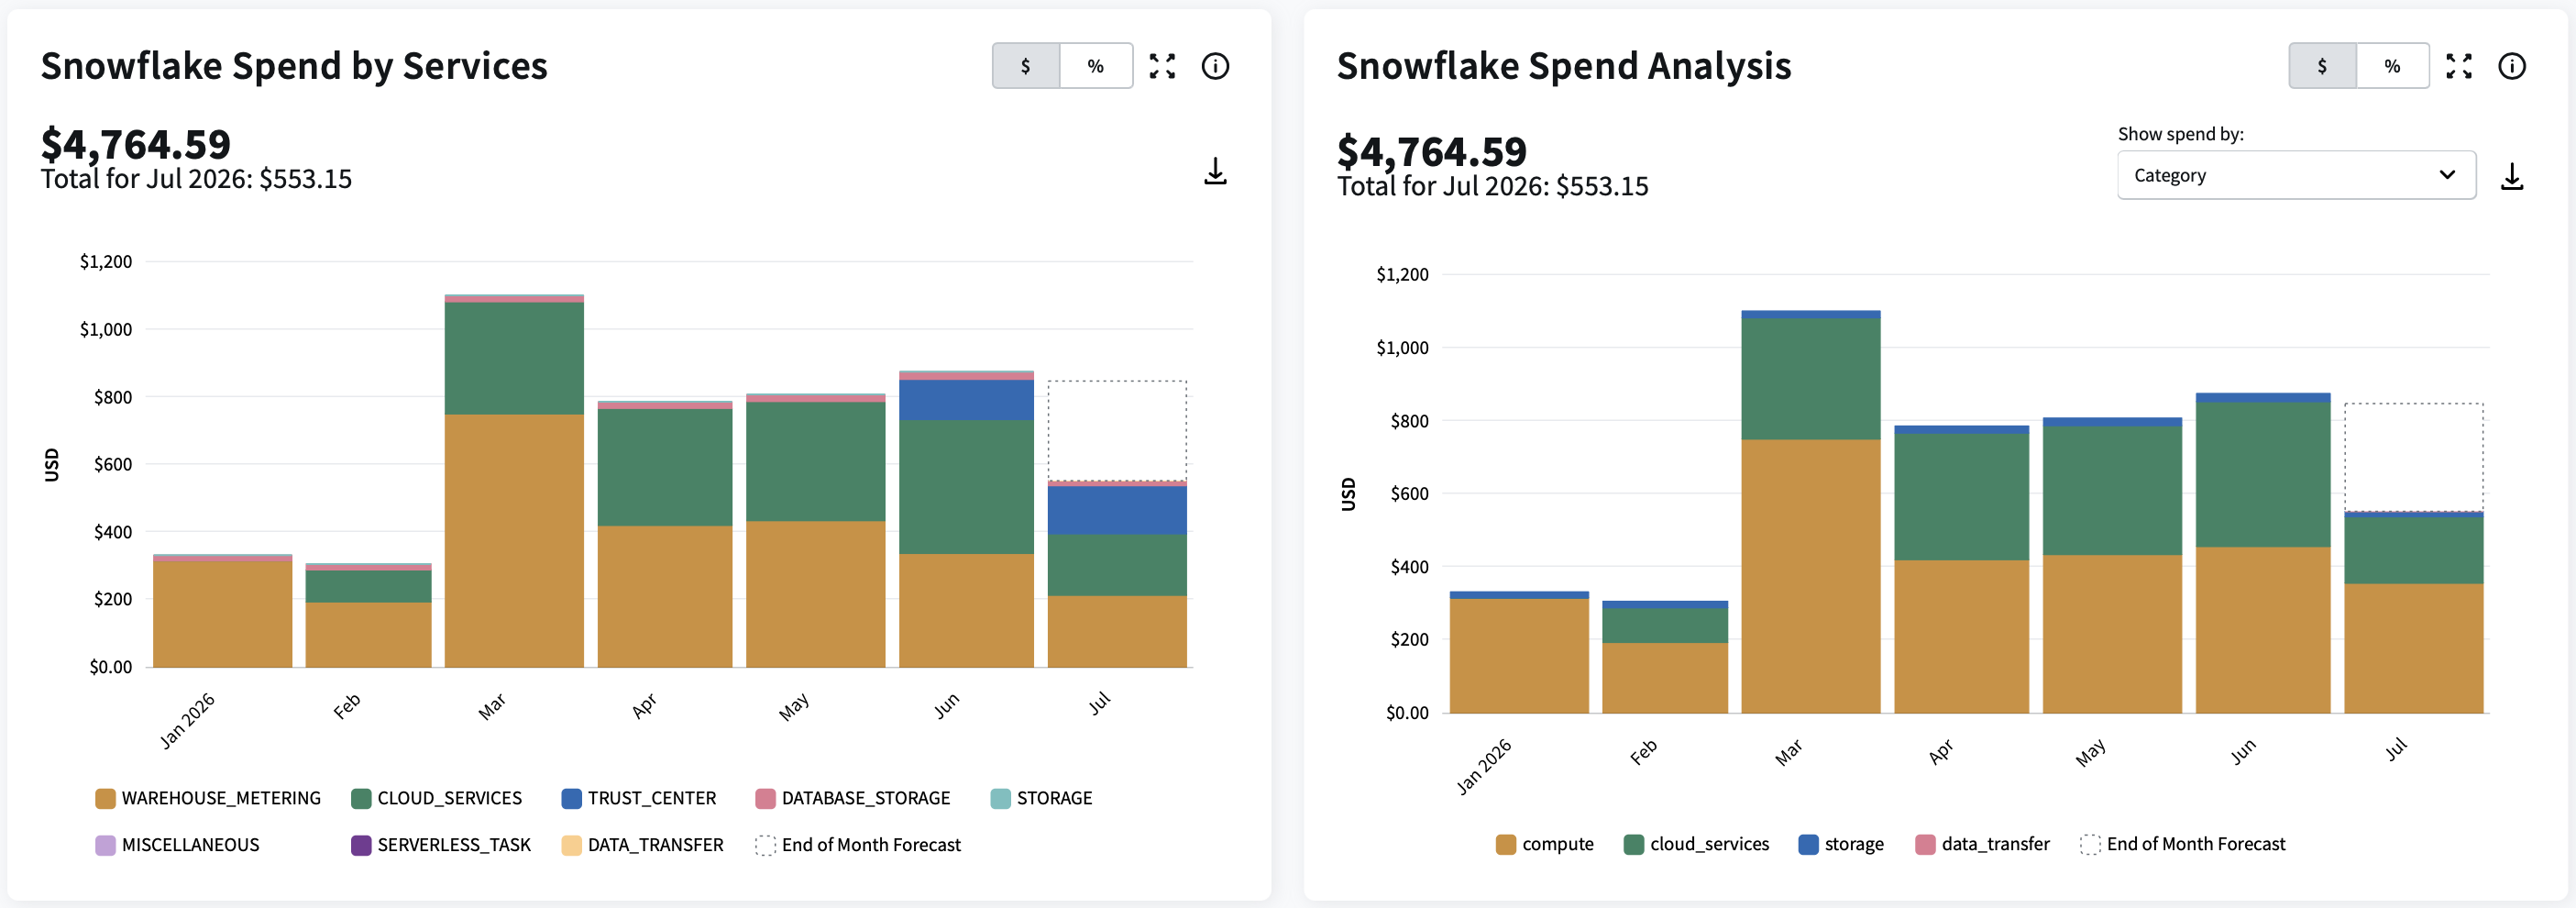Expand Spend Analysis chart to fullscreen

click(x=2459, y=66)
